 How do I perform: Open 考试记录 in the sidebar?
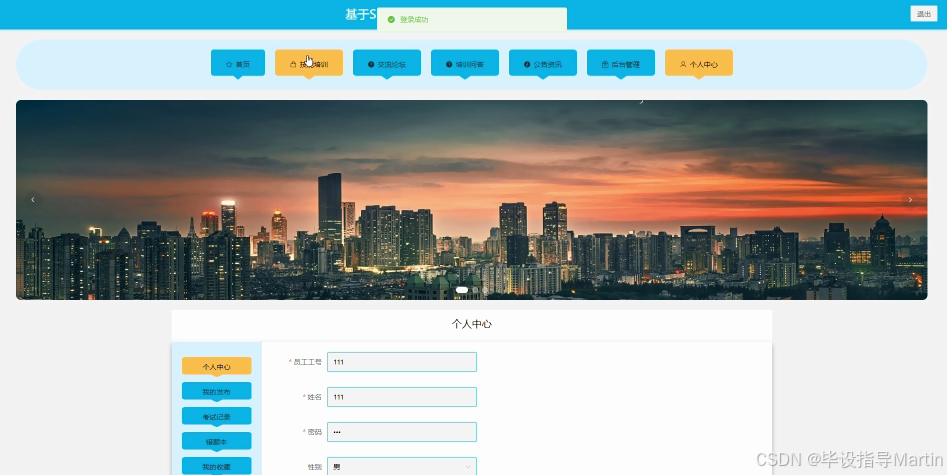[x=216, y=416]
